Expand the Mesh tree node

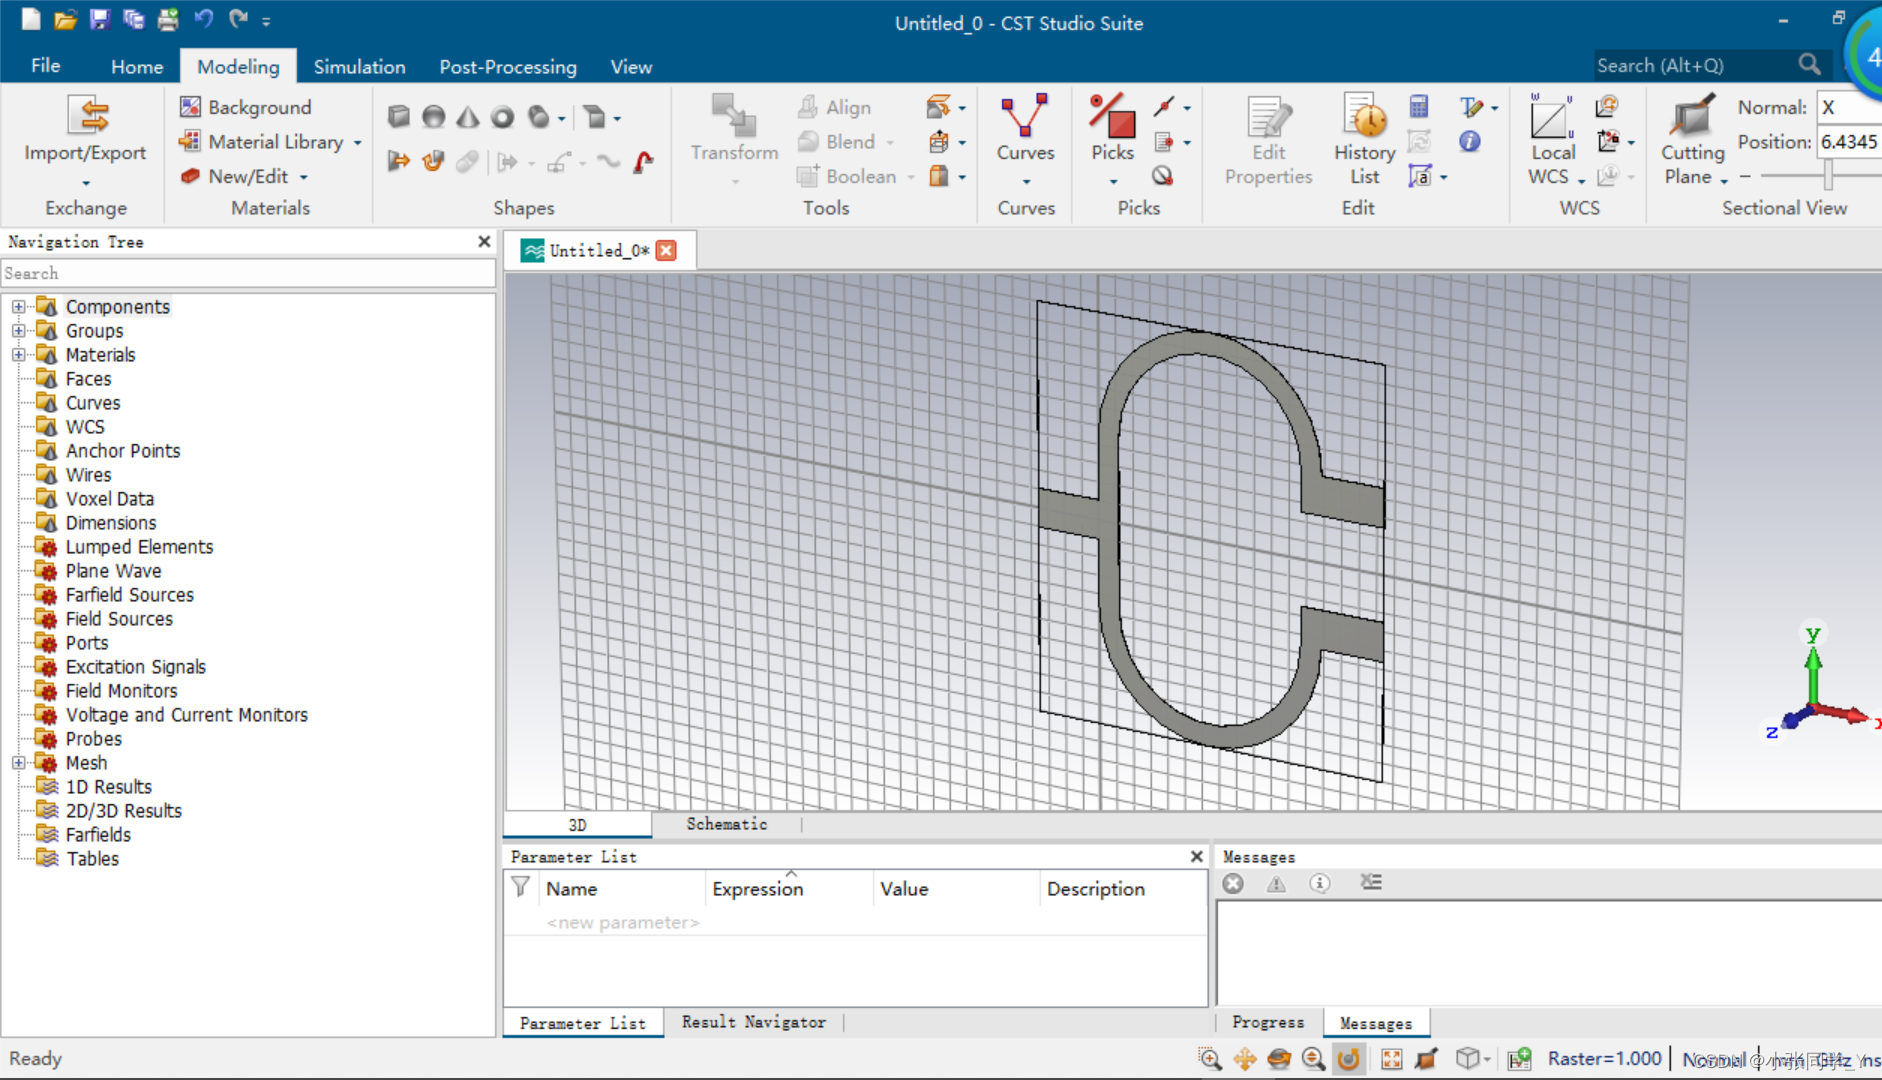(18, 762)
